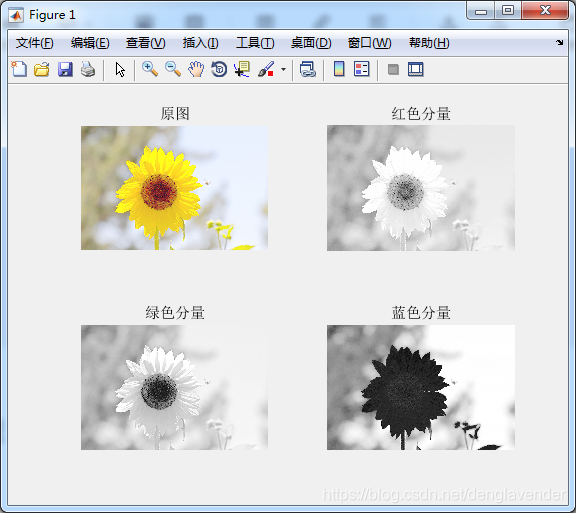Close the Figure 1 window
This screenshot has height=513, width=576.
(x=545, y=11)
